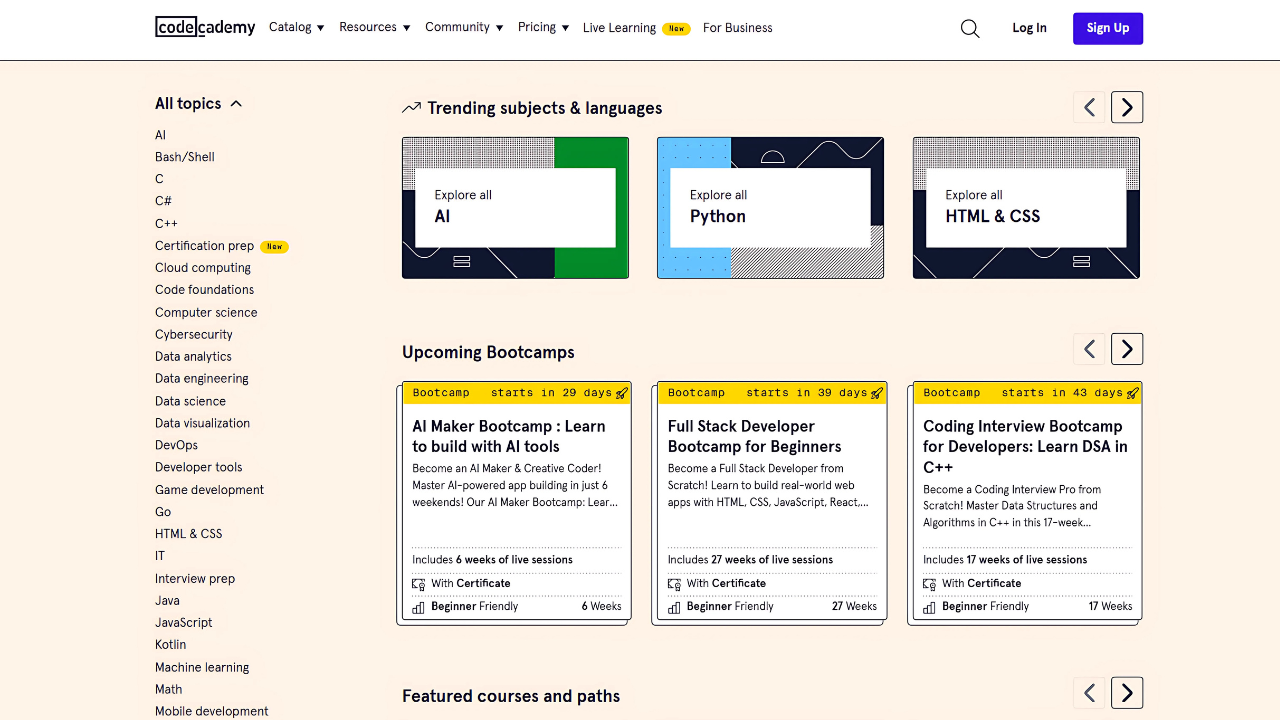The height and width of the screenshot is (720, 1280).
Task: Click next arrow for Trending subjects
Action: coord(1127,107)
